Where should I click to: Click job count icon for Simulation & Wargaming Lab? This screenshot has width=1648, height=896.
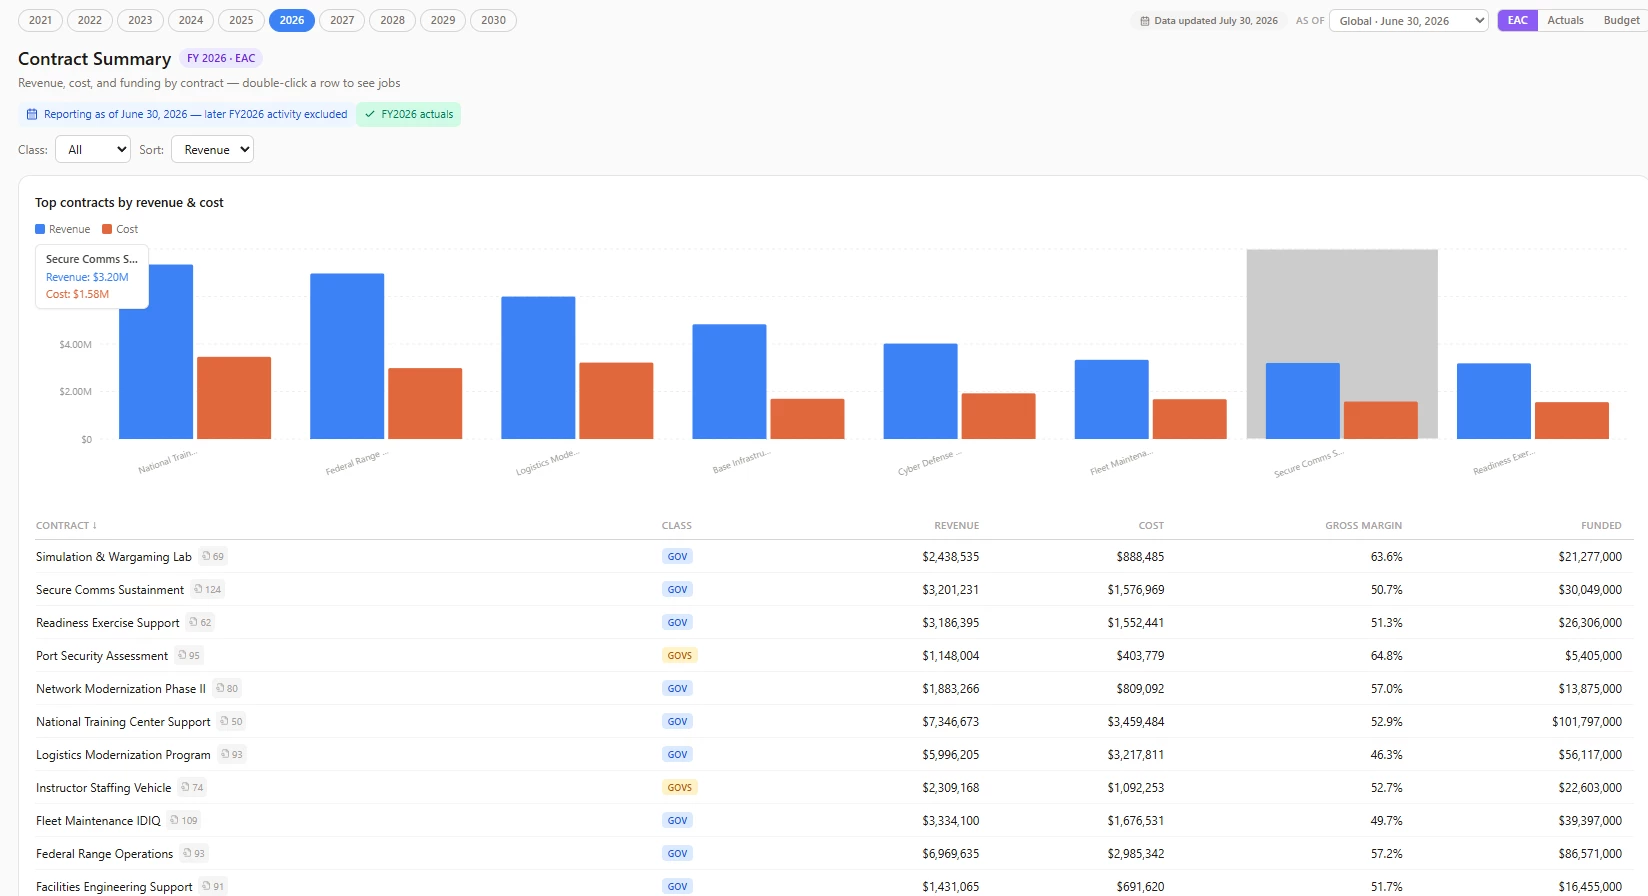coord(207,556)
